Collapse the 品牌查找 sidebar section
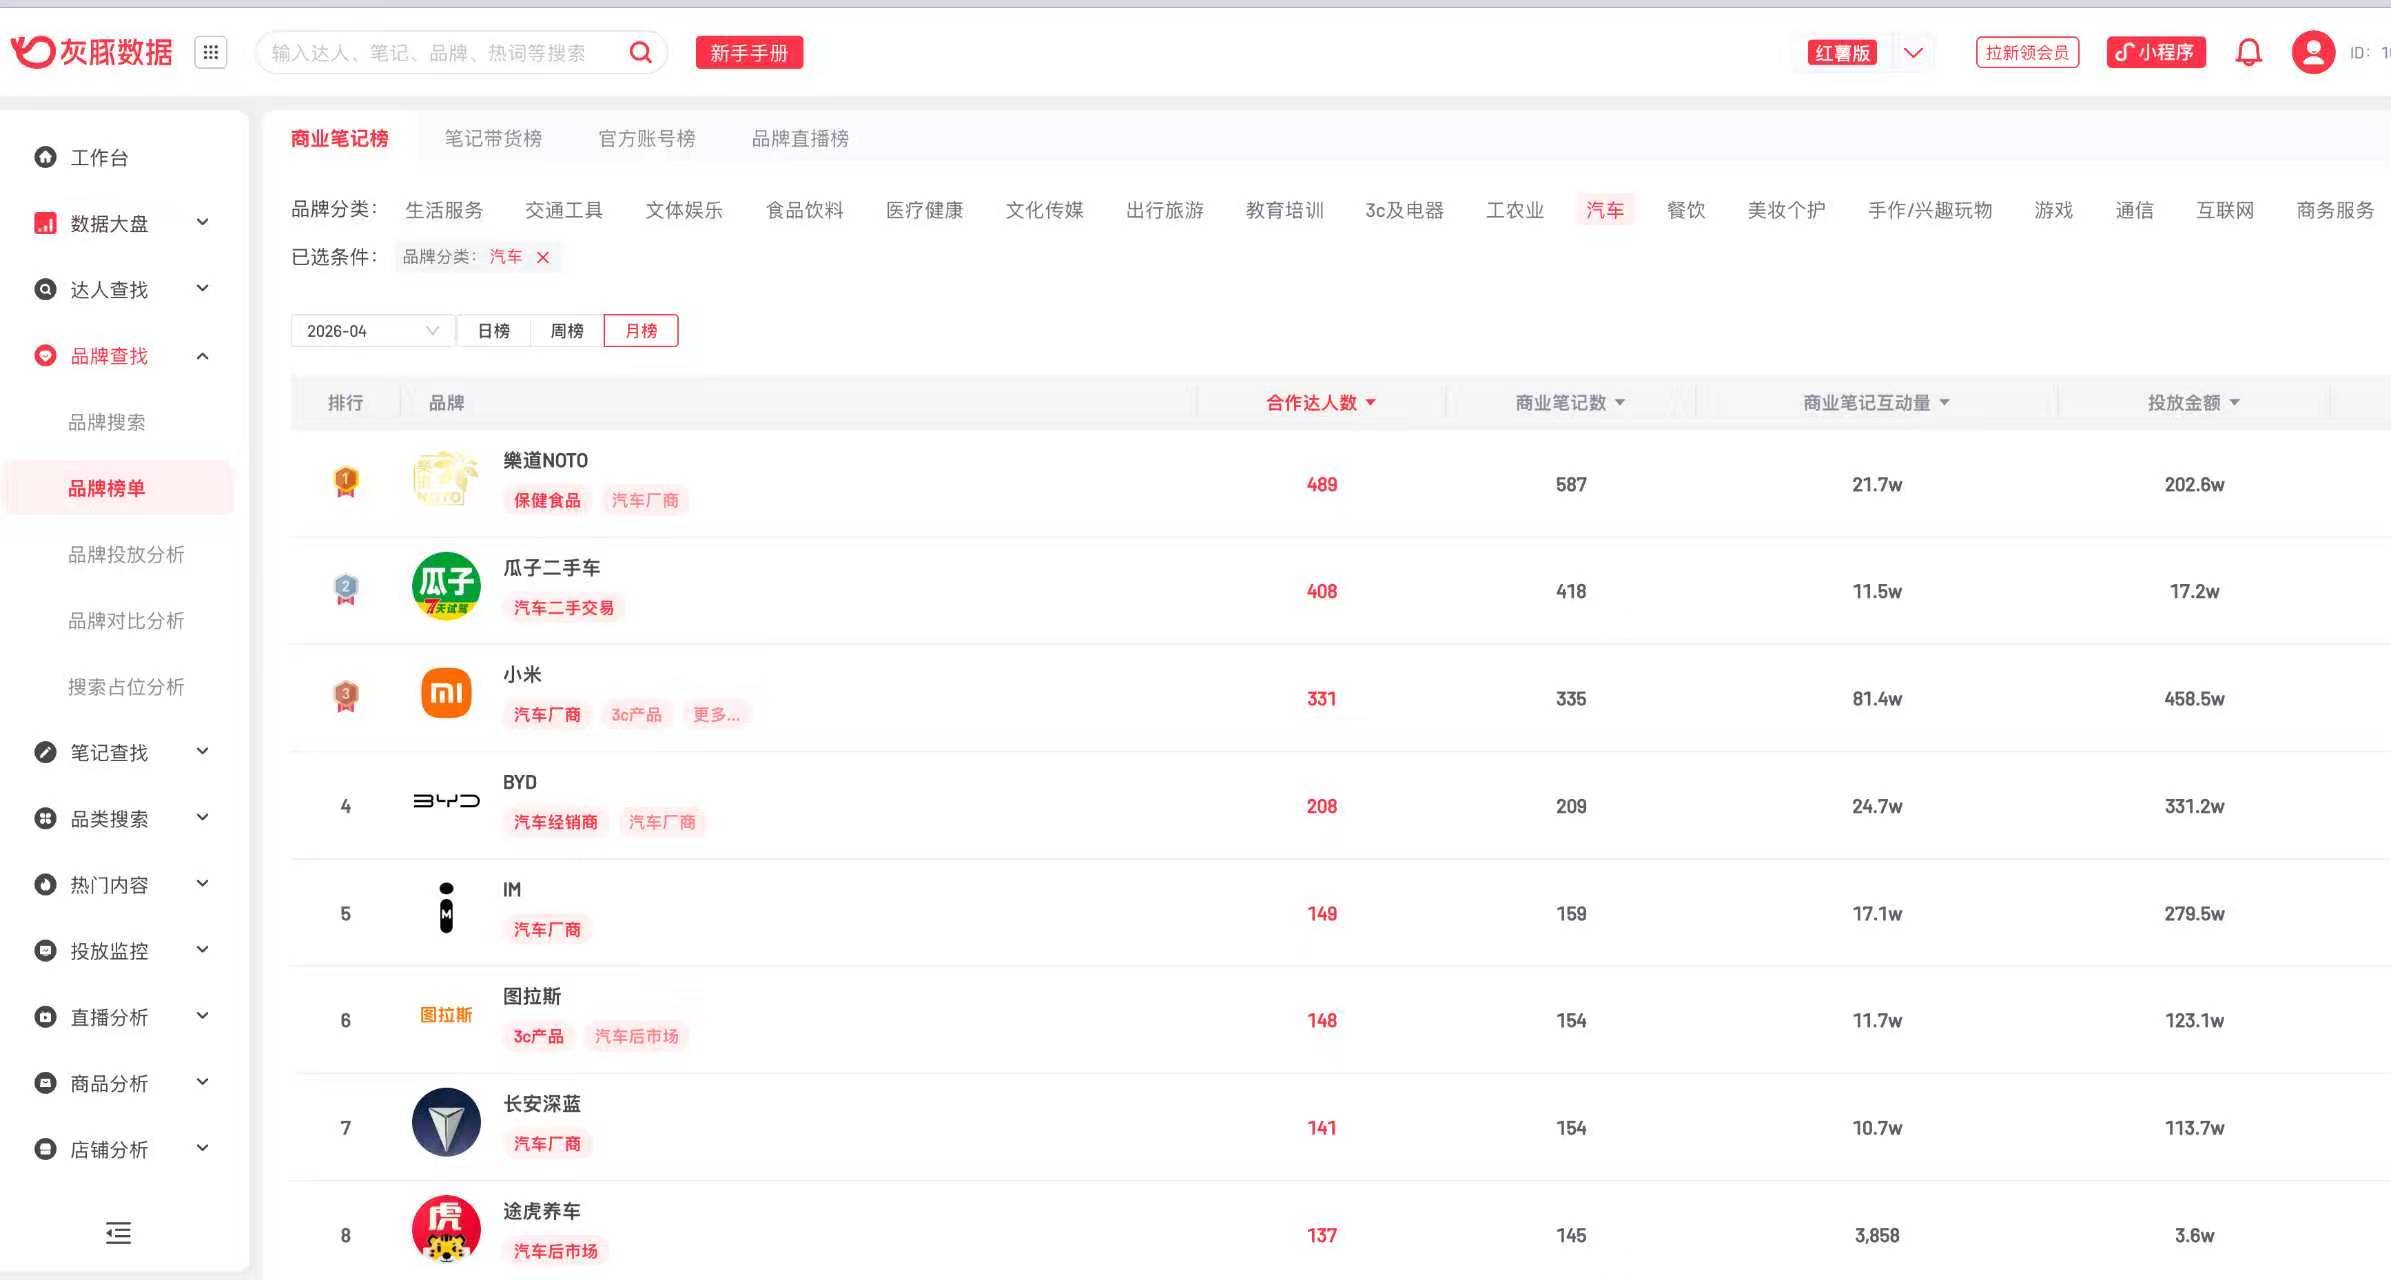This screenshot has width=2391, height=1280. (202, 355)
